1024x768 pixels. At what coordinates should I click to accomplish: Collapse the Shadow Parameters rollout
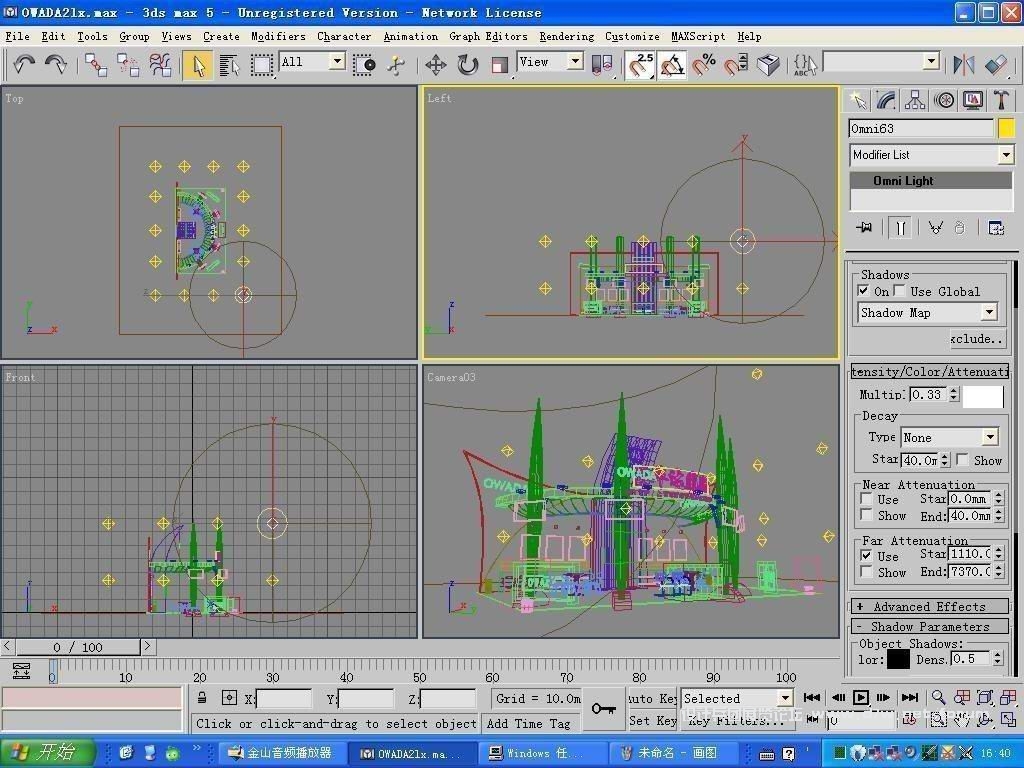(x=930, y=626)
